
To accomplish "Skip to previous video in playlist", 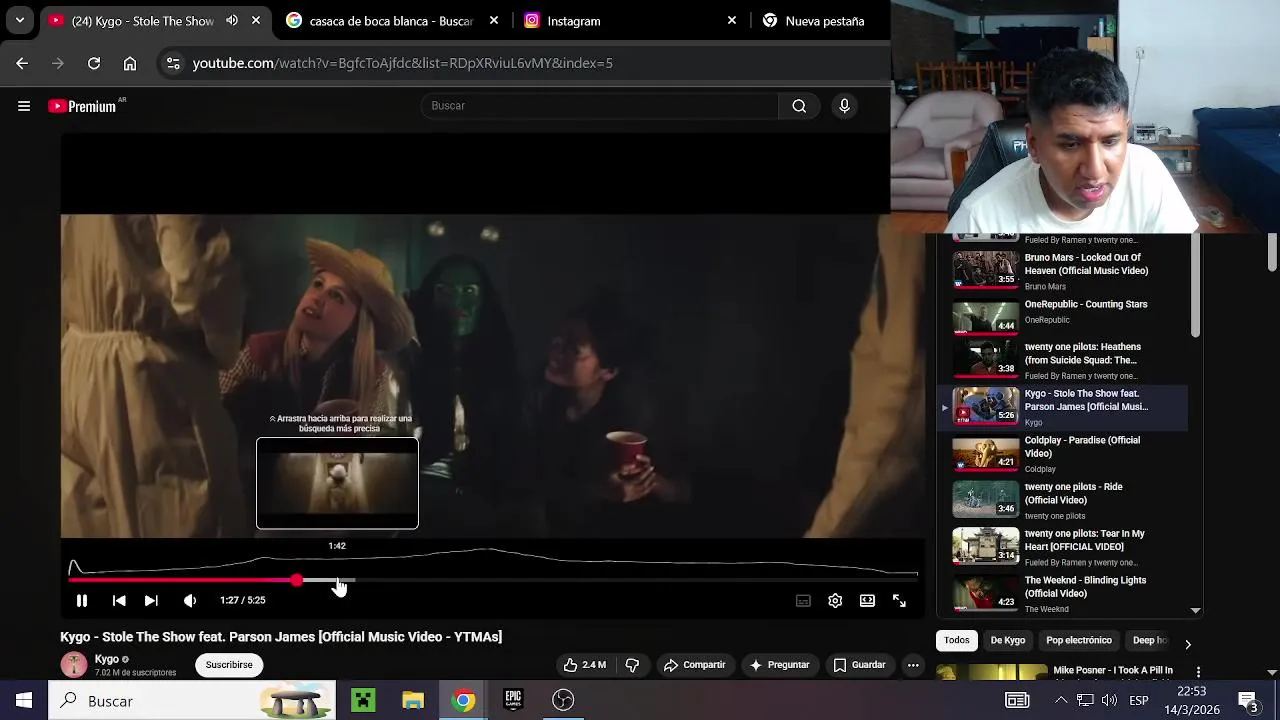I will click(119, 600).
